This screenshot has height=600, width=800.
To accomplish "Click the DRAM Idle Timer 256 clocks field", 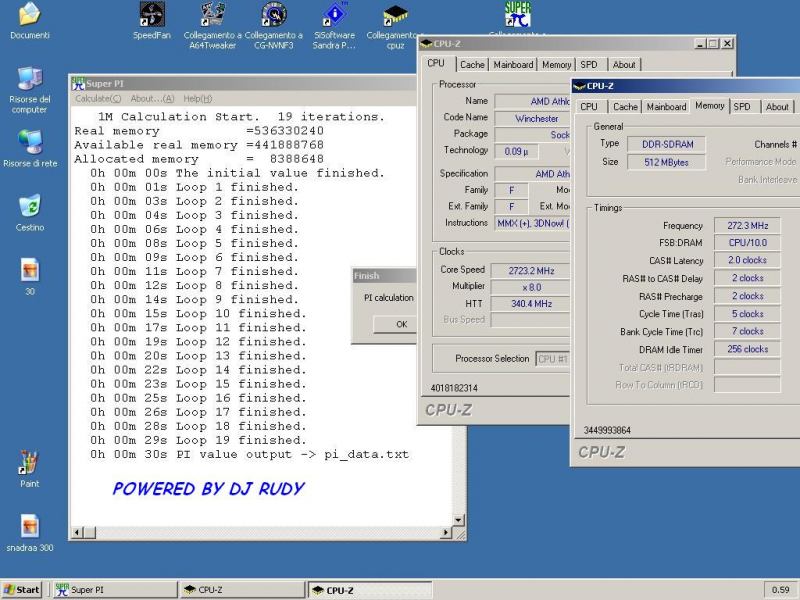I will point(747,349).
